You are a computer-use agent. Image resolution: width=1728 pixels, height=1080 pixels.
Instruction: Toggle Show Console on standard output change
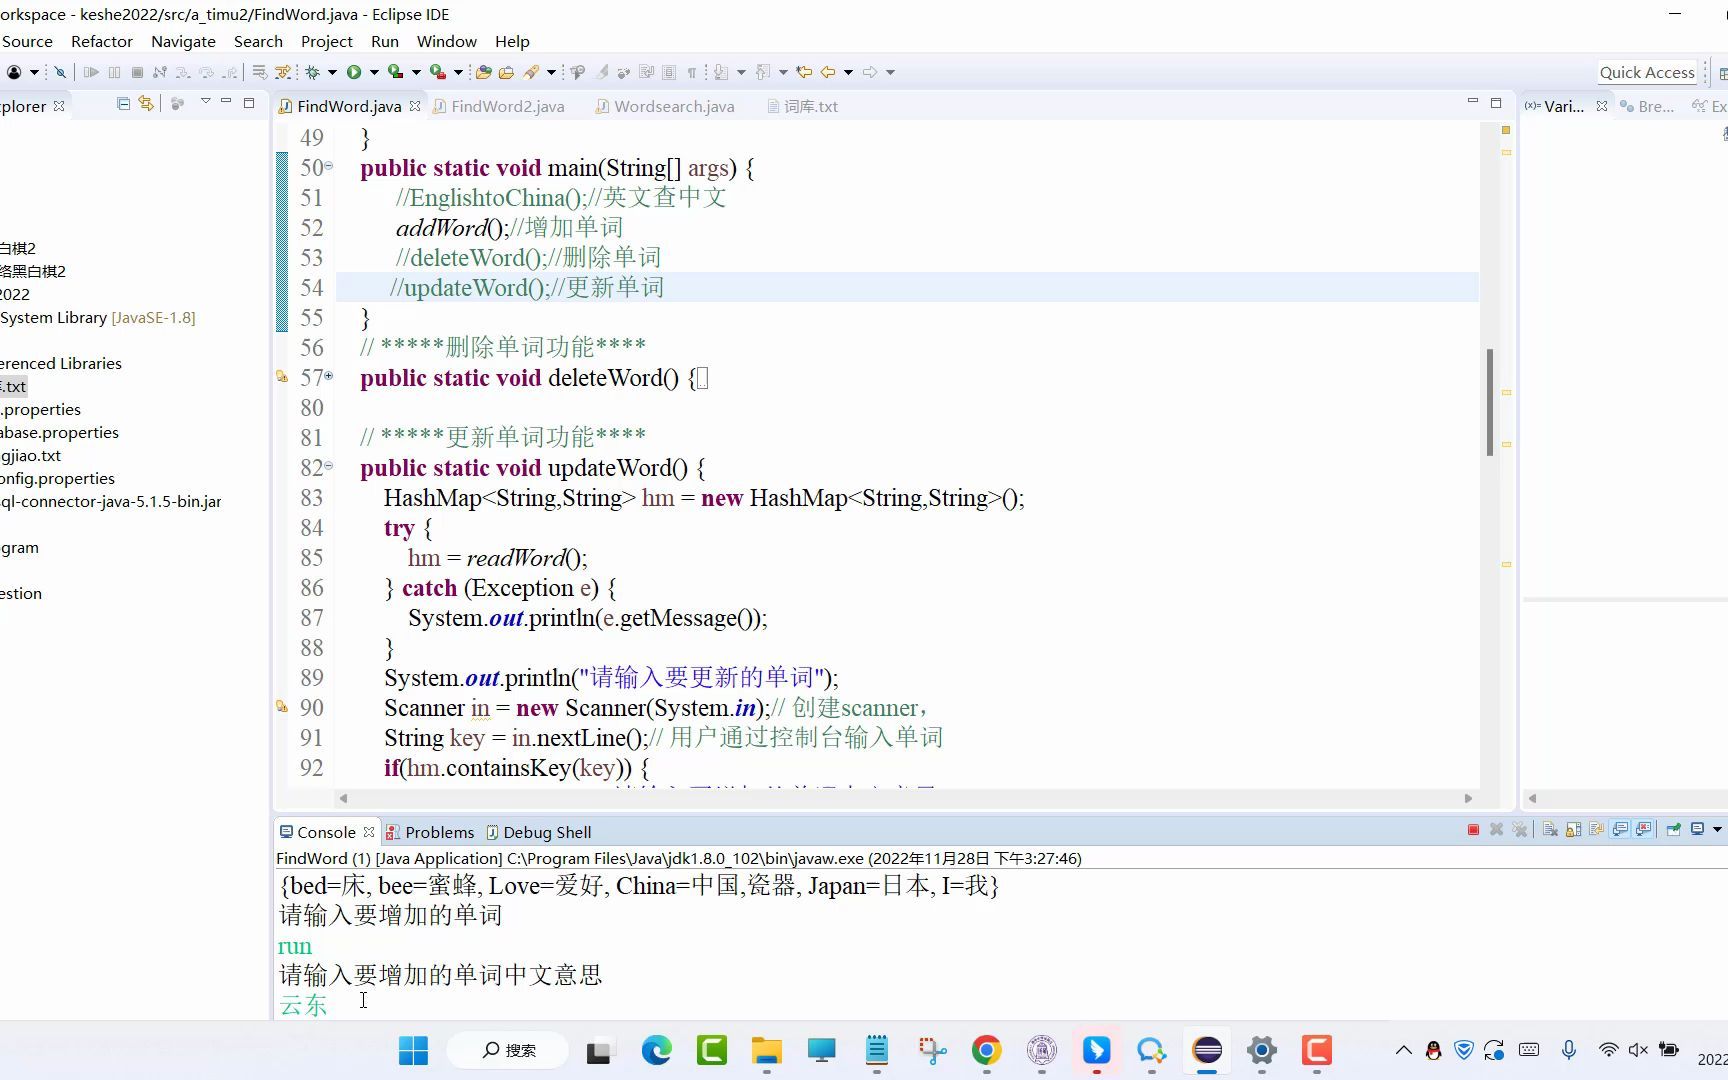pos(1620,830)
